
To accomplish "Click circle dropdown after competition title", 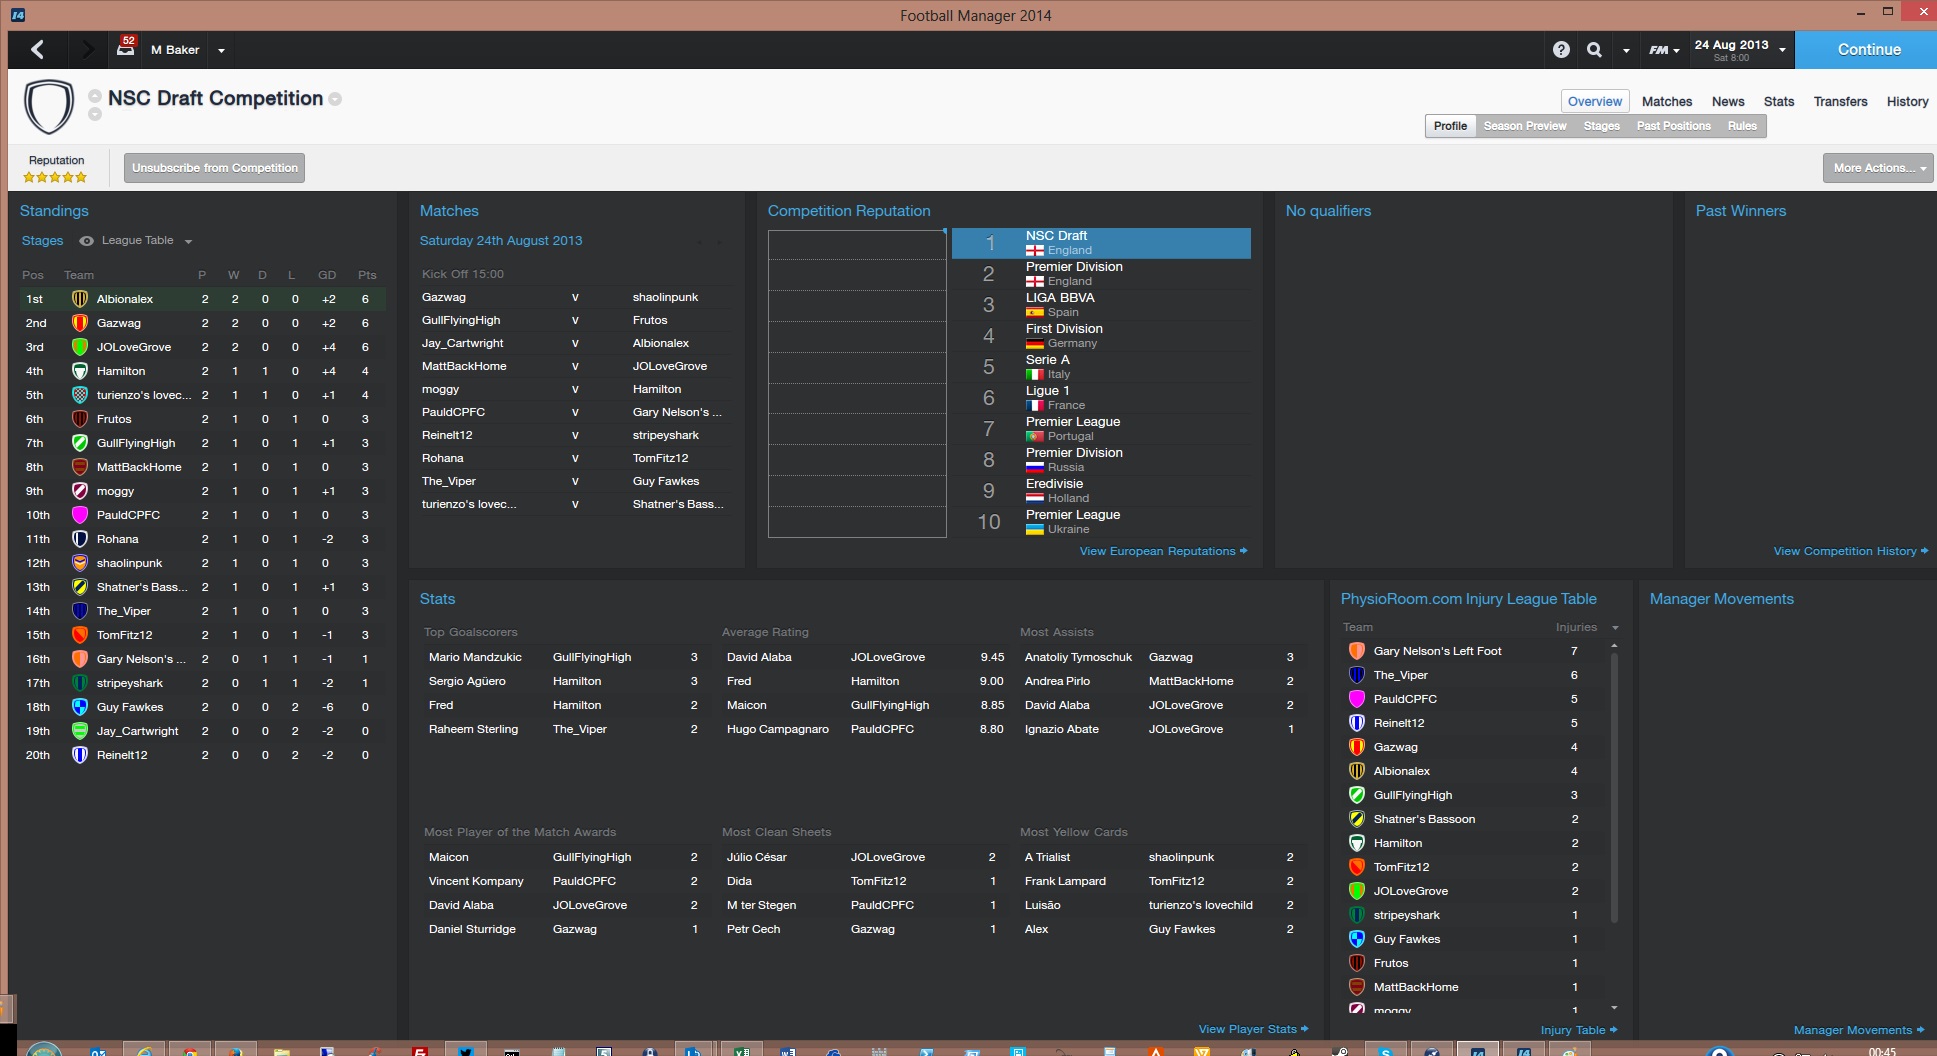I will [x=335, y=99].
